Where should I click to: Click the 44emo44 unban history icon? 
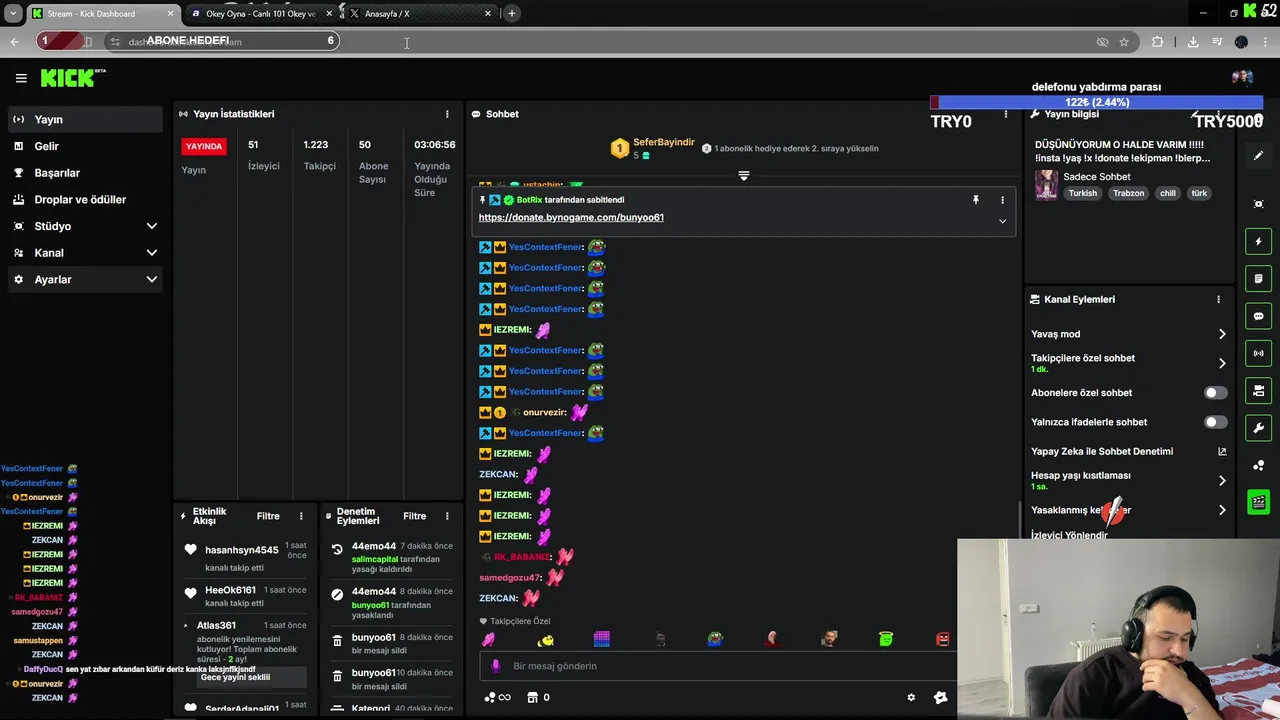tap(337, 549)
